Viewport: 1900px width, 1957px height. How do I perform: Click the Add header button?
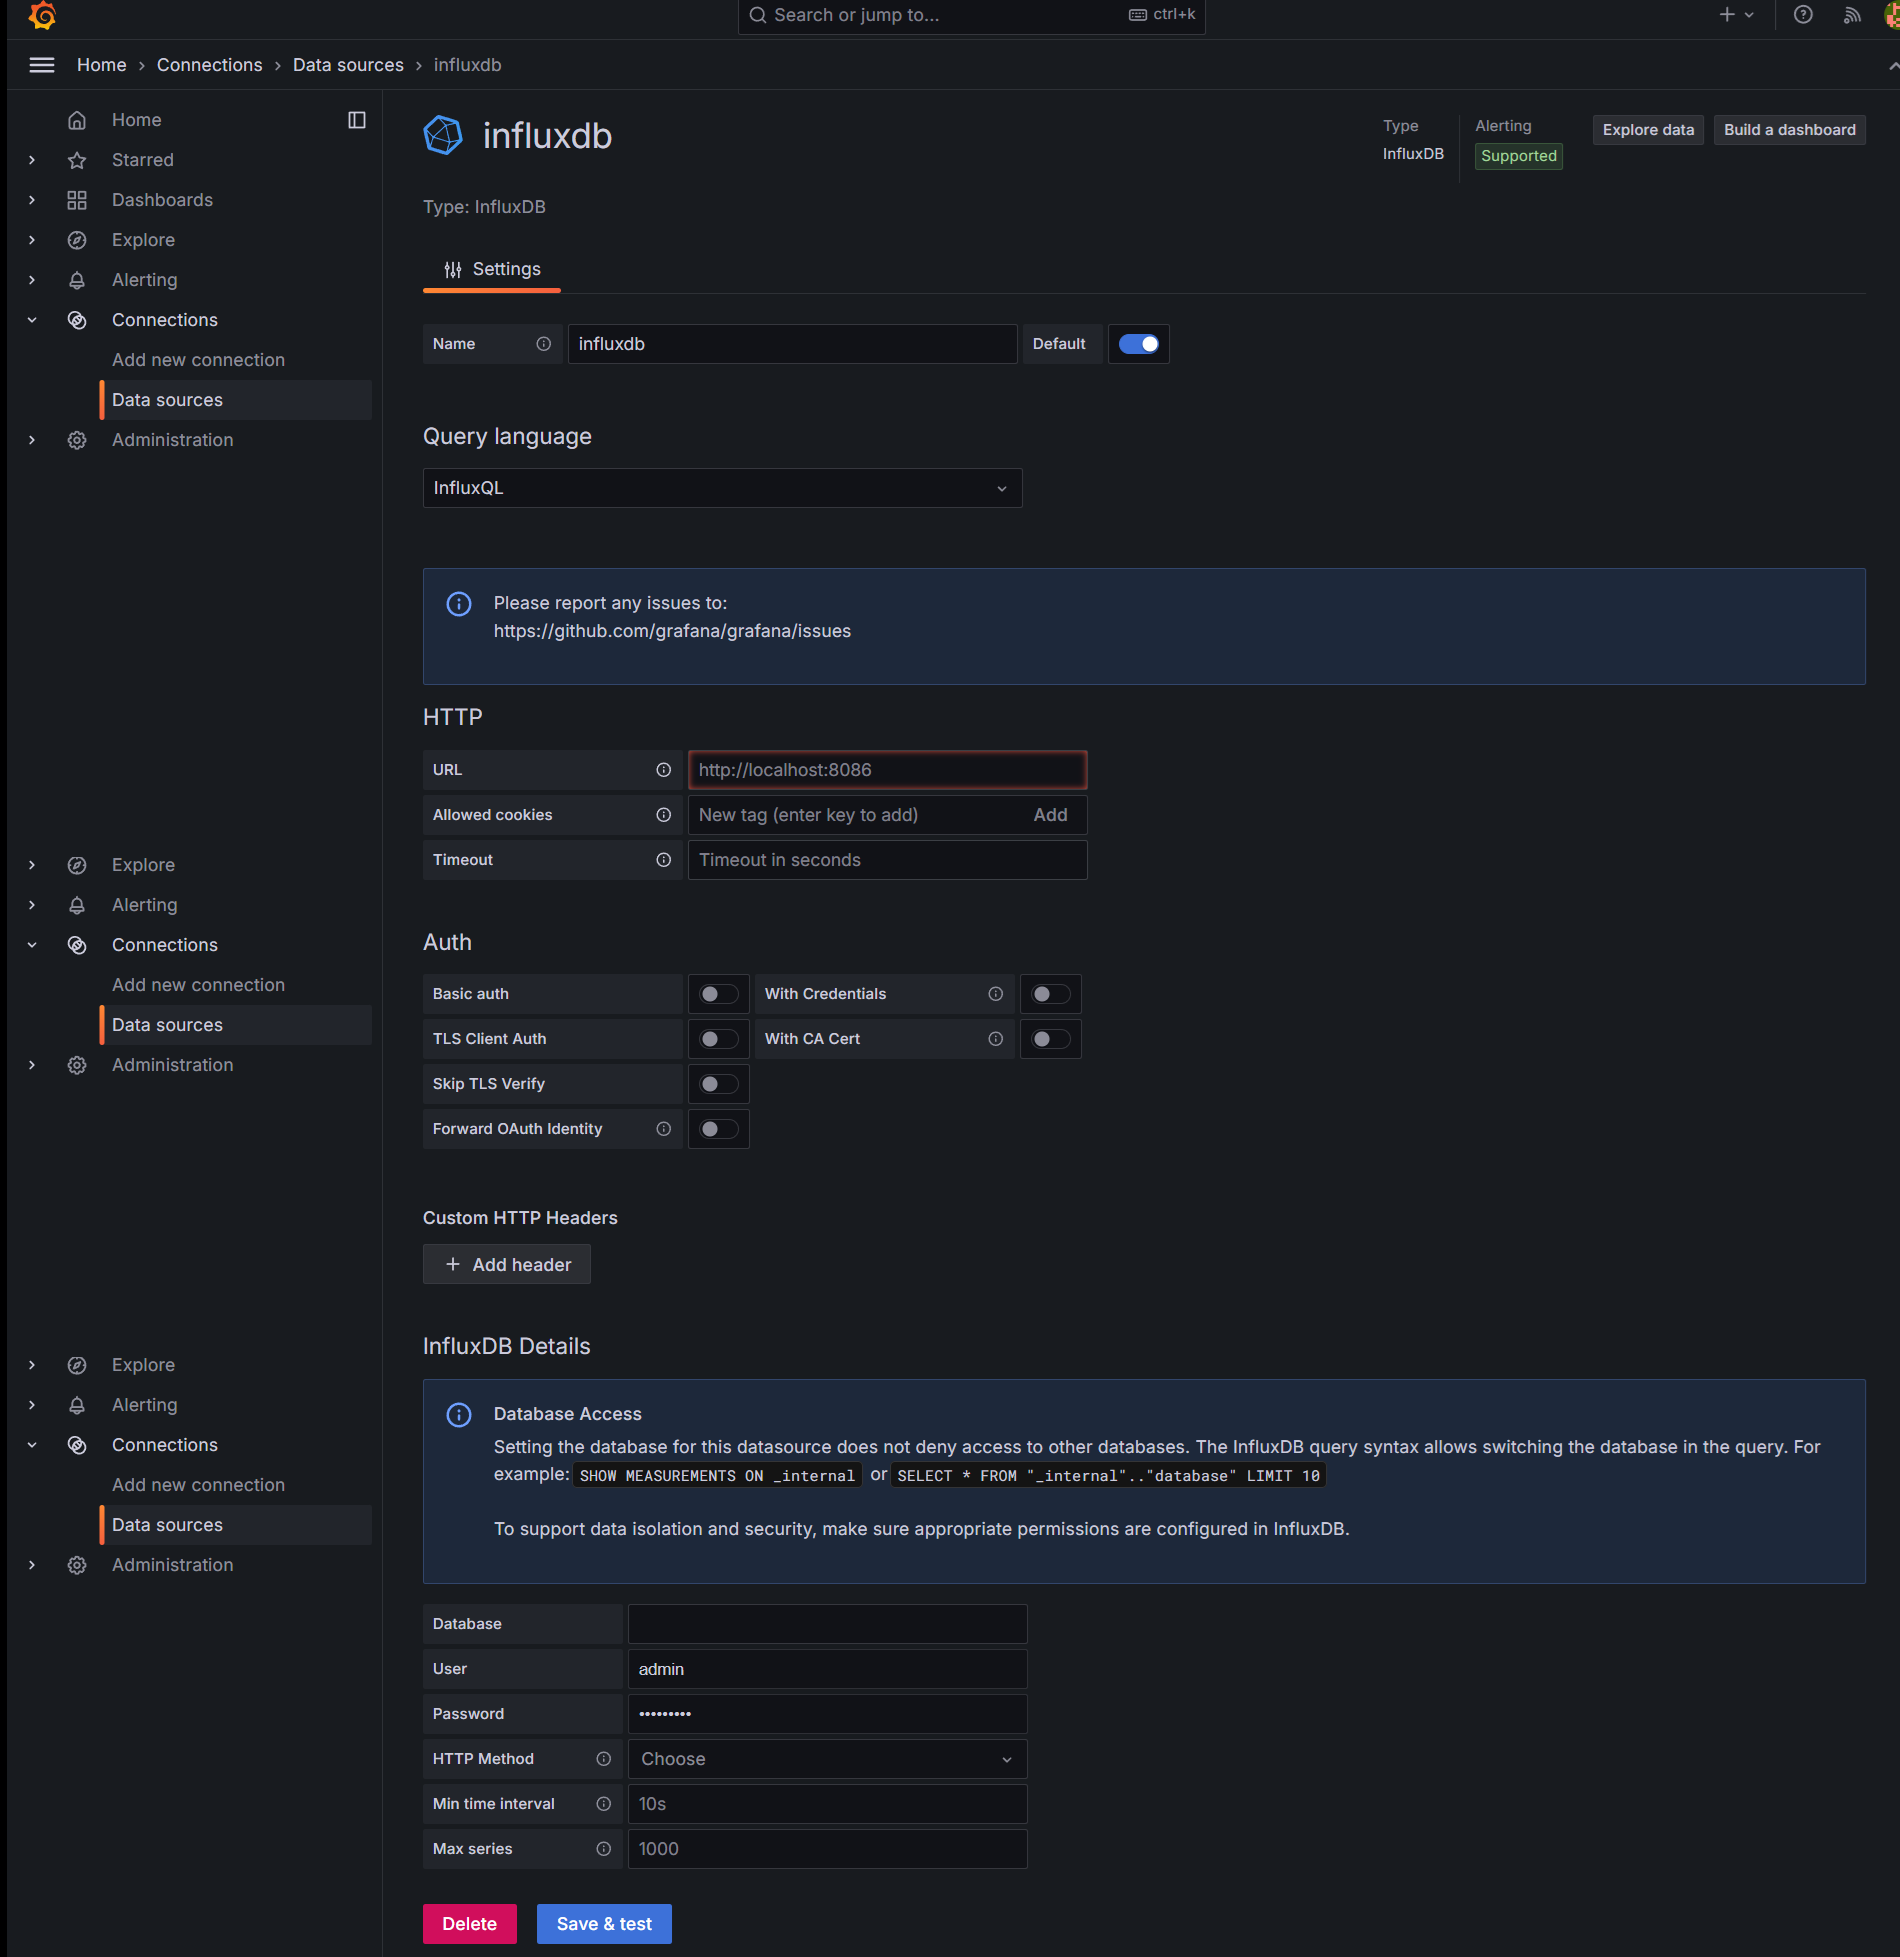(507, 1264)
